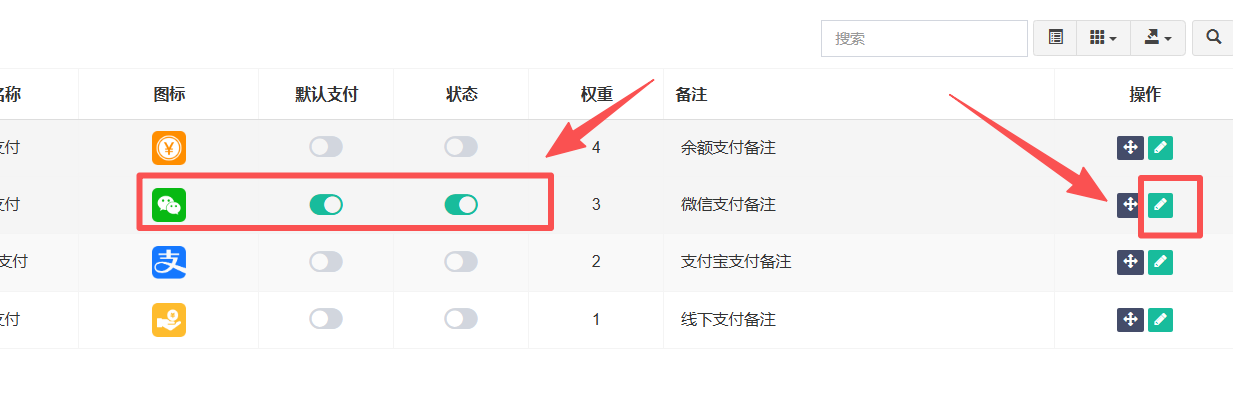
Task: Disable WeChat default payment toggle
Action: [x=326, y=205]
